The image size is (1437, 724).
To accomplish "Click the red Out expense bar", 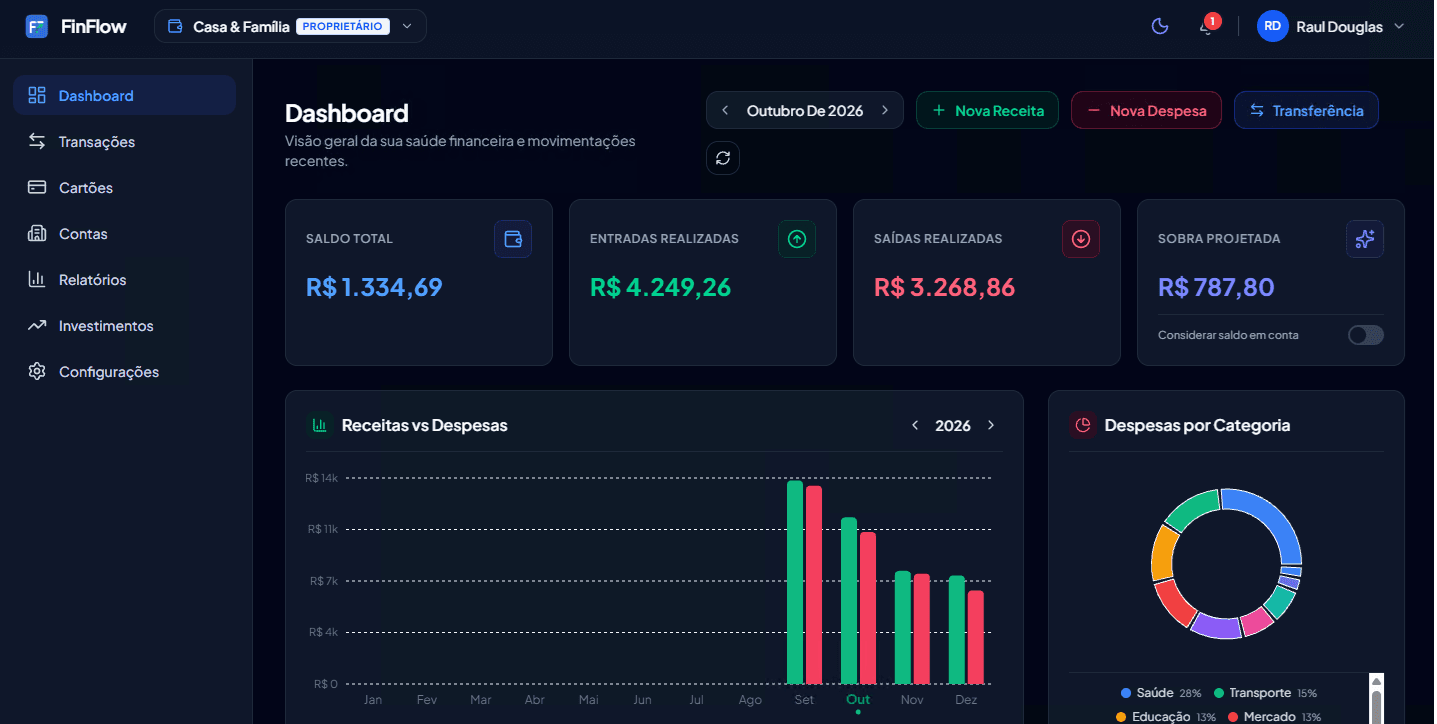I will 868,608.
